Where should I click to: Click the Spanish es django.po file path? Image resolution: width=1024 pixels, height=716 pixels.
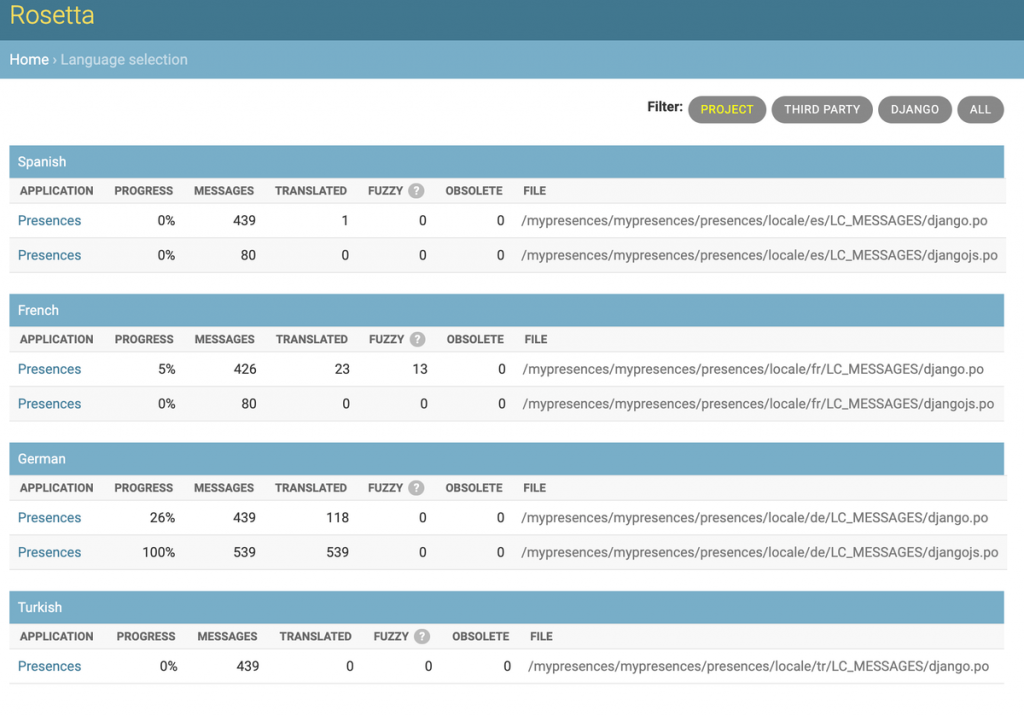(x=754, y=221)
